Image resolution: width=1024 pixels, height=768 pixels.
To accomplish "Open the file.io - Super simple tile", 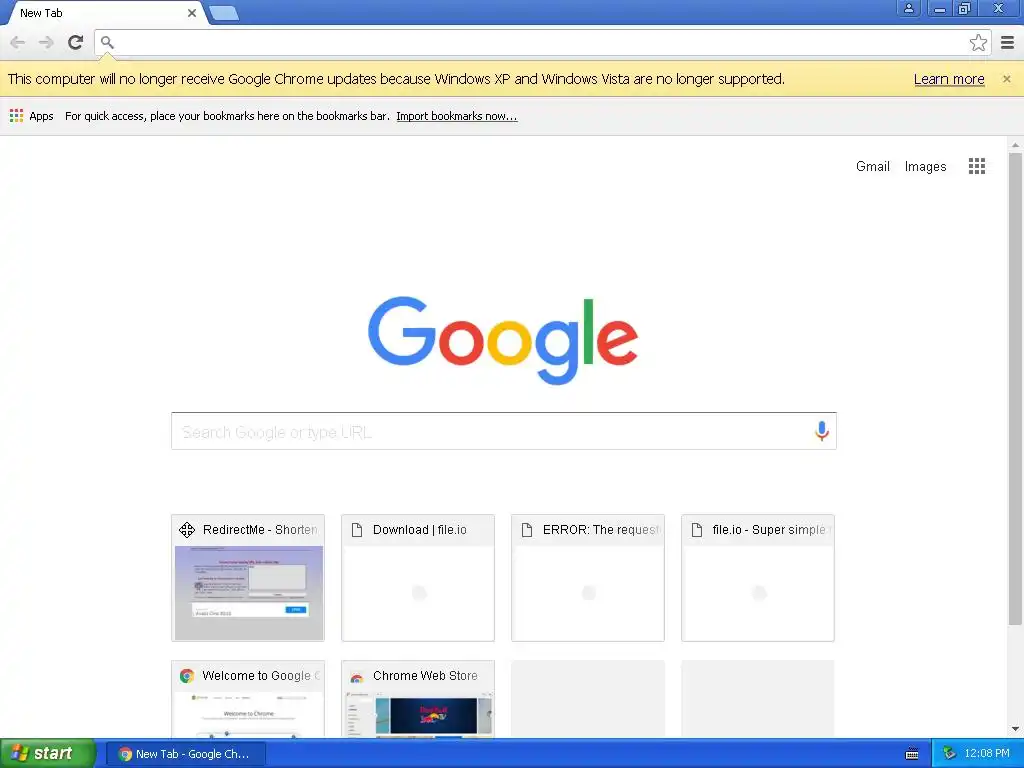I will [x=758, y=578].
